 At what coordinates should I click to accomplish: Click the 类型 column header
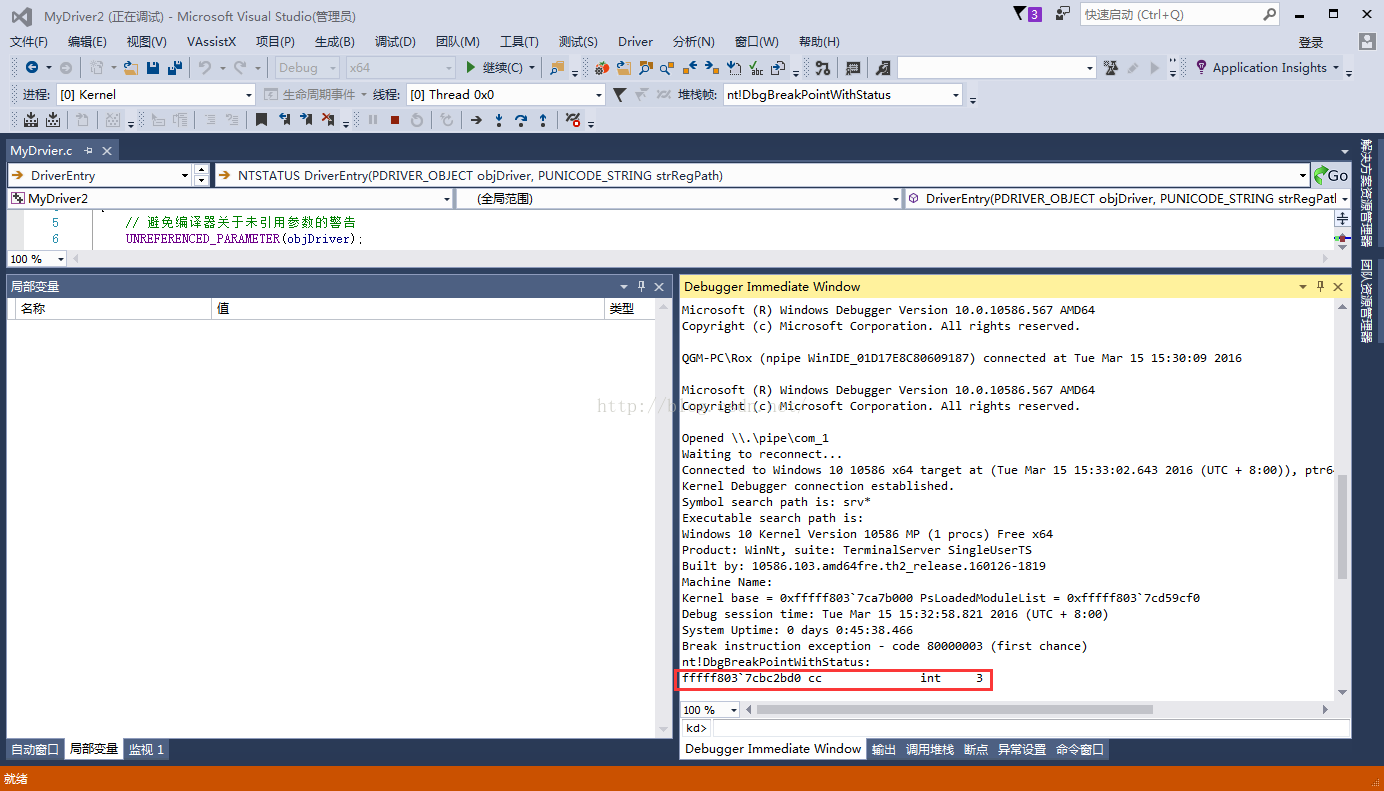click(x=630, y=309)
